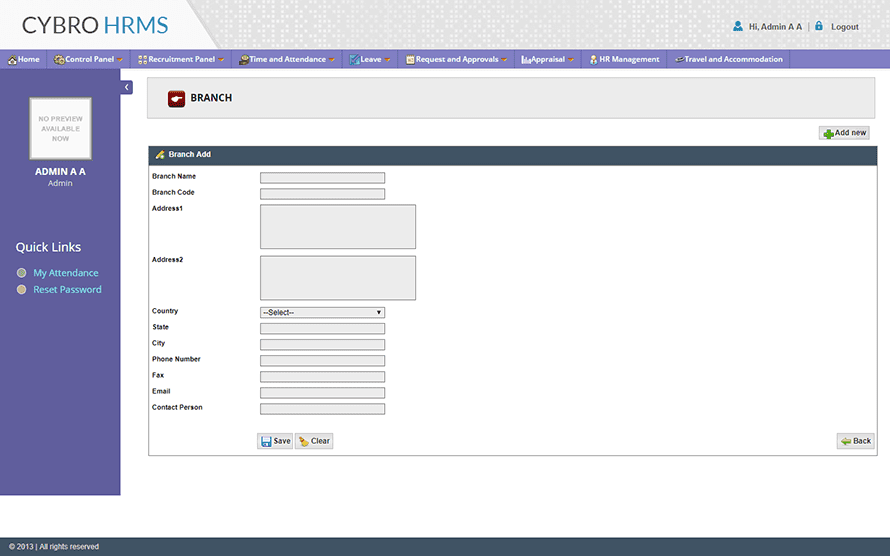
Task: Clear the branch form
Action: 314,441
